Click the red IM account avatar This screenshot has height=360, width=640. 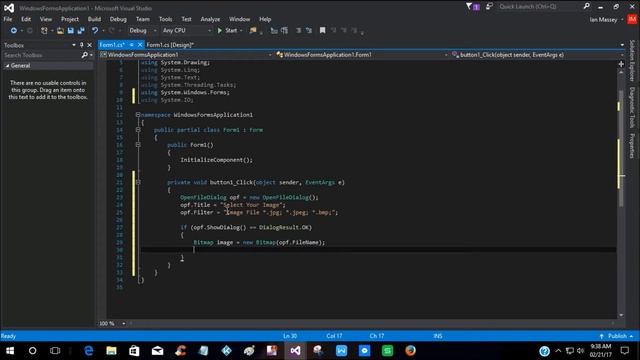point(632,19)
